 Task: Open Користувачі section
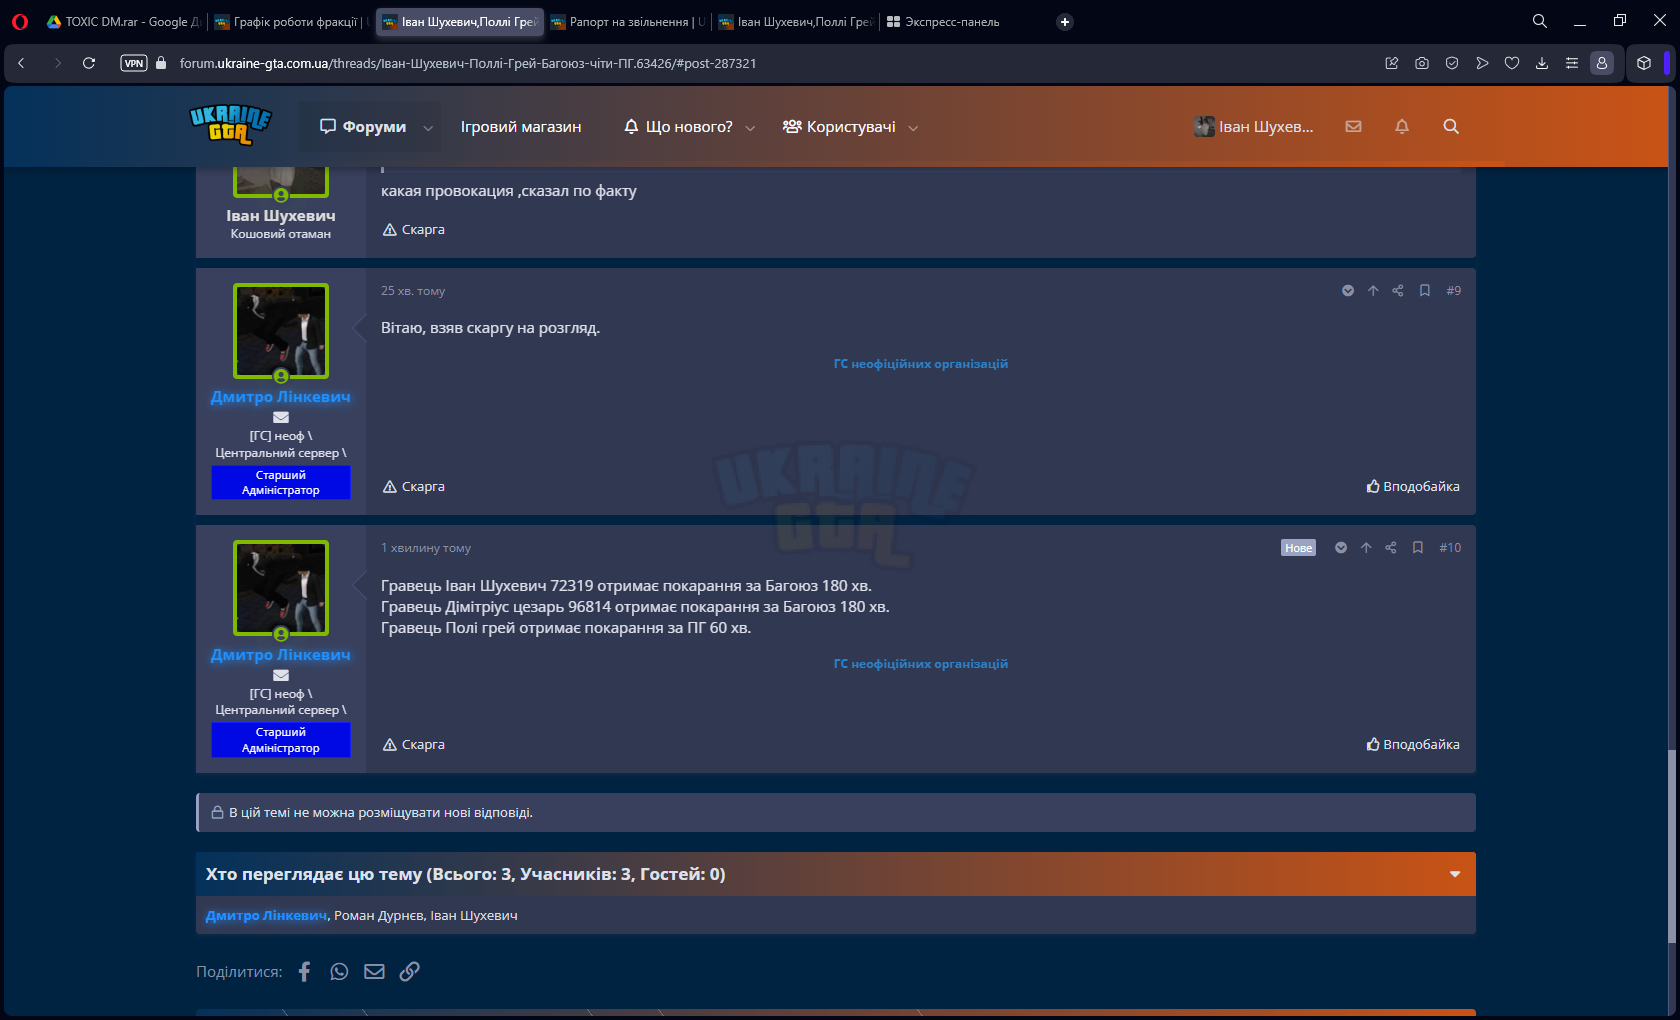pyautogui.click(x=839, y=127)
